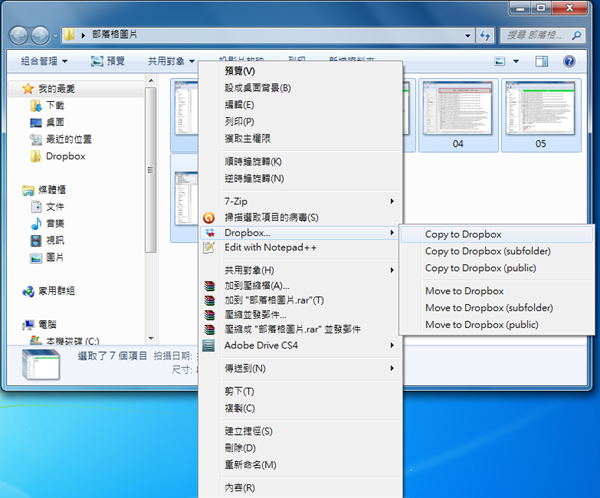The width and height of the screenshot is (600, 498).
Task: Expand 共用對象(H) submenu
Action: (301, 270)
